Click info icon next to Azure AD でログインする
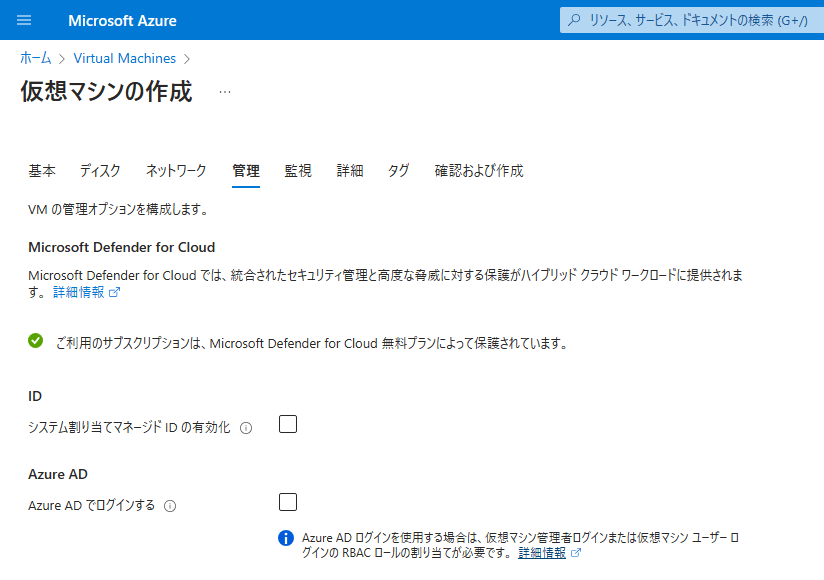Image resolution: width=824 pixels, height=580 pixels. click(x=170, y=506)
